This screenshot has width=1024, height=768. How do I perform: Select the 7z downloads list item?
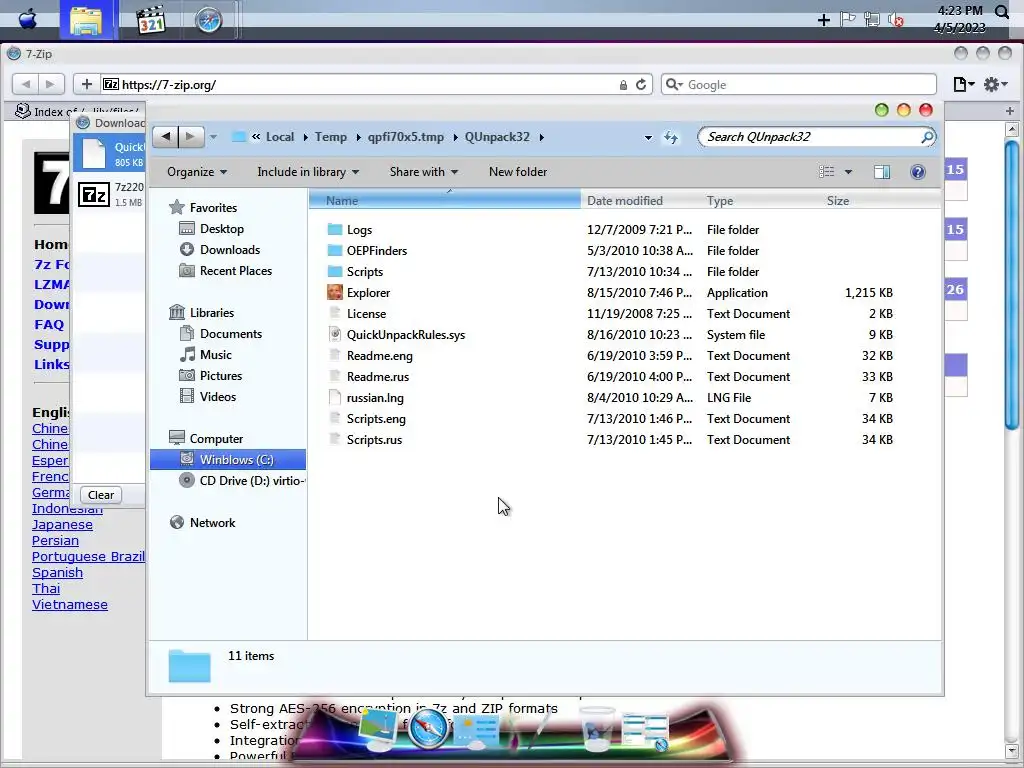(x=110, y=194)
